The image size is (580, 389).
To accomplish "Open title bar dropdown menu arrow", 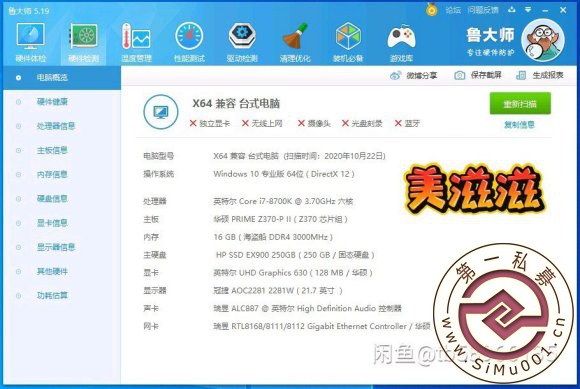I will 528,10.
